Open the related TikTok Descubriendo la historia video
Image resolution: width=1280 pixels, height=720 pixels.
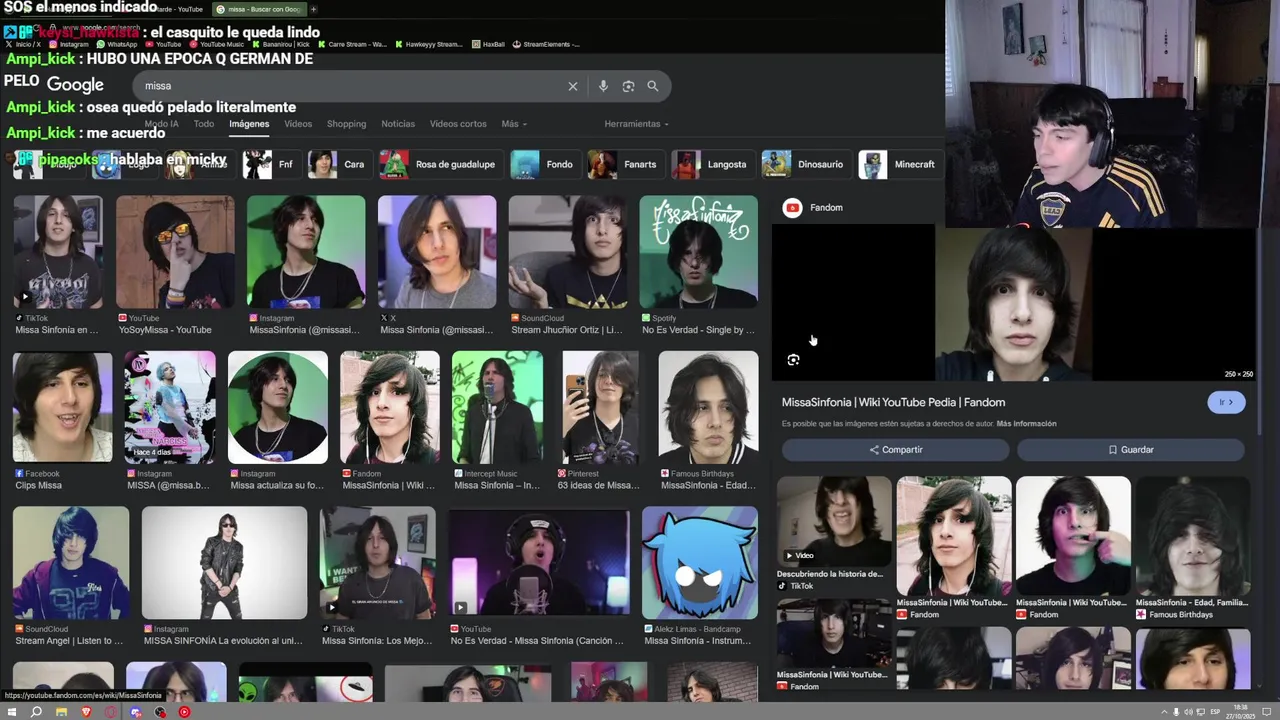(834, 522)
